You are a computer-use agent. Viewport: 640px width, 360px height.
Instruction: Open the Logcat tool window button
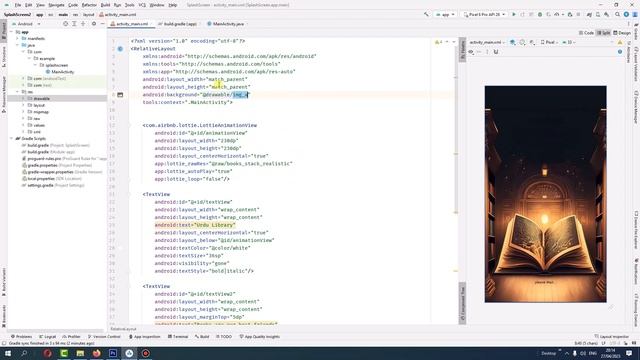point(47,337)
